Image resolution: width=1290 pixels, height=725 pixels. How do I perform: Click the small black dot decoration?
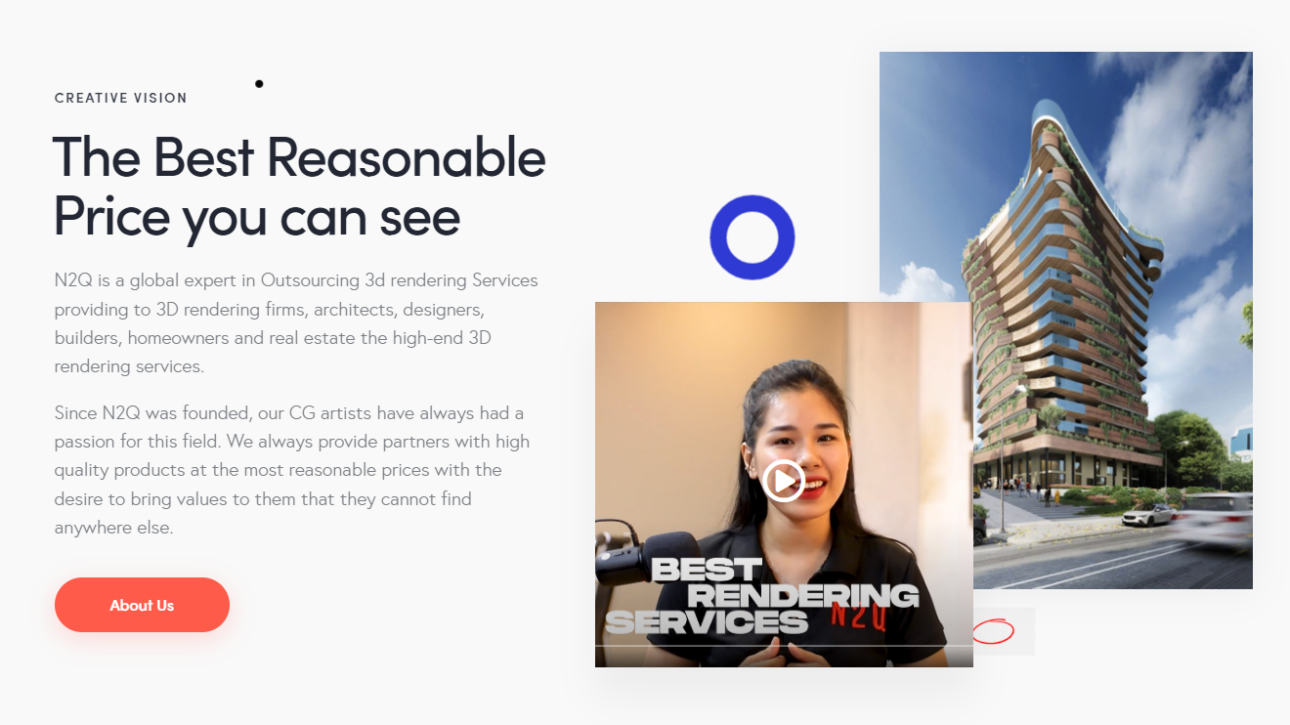pyautogui.click(x=259, y=84)
